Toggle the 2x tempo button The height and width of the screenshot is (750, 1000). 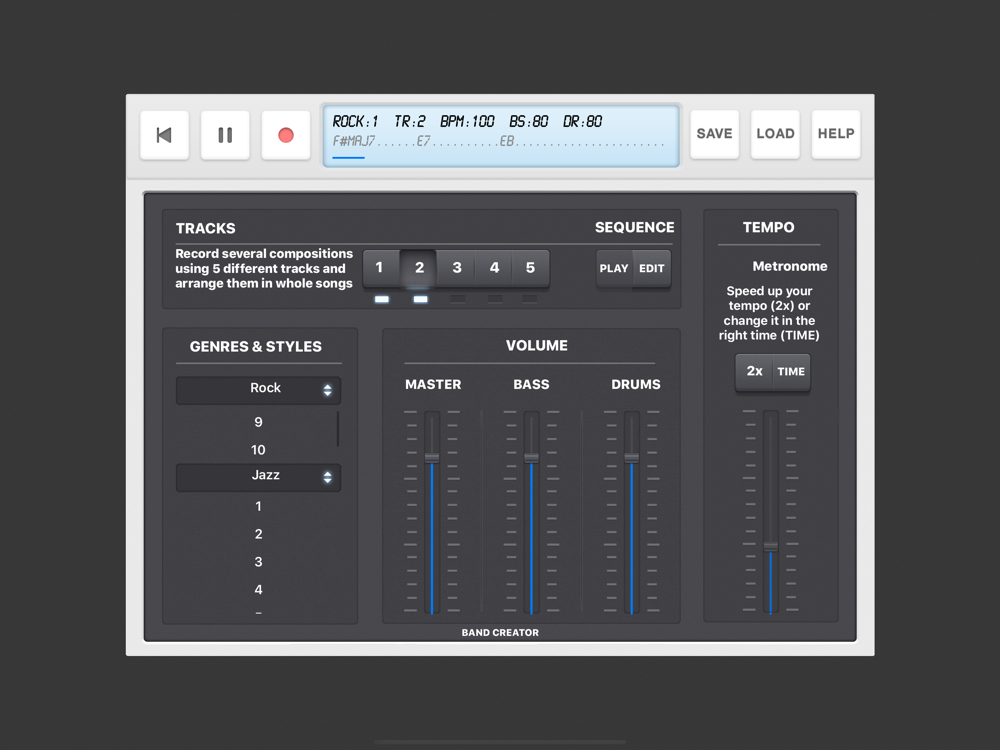[754, 372]
